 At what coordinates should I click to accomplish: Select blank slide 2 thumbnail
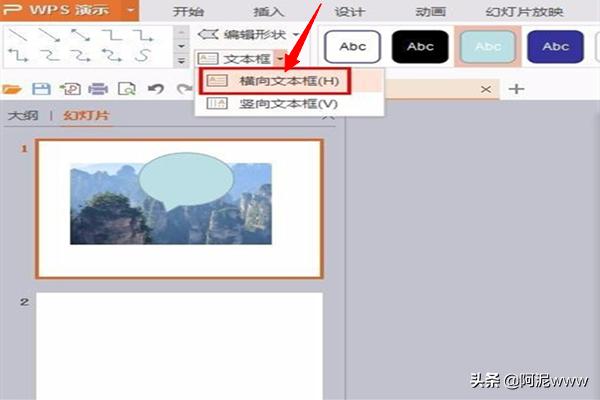(179, 346)
